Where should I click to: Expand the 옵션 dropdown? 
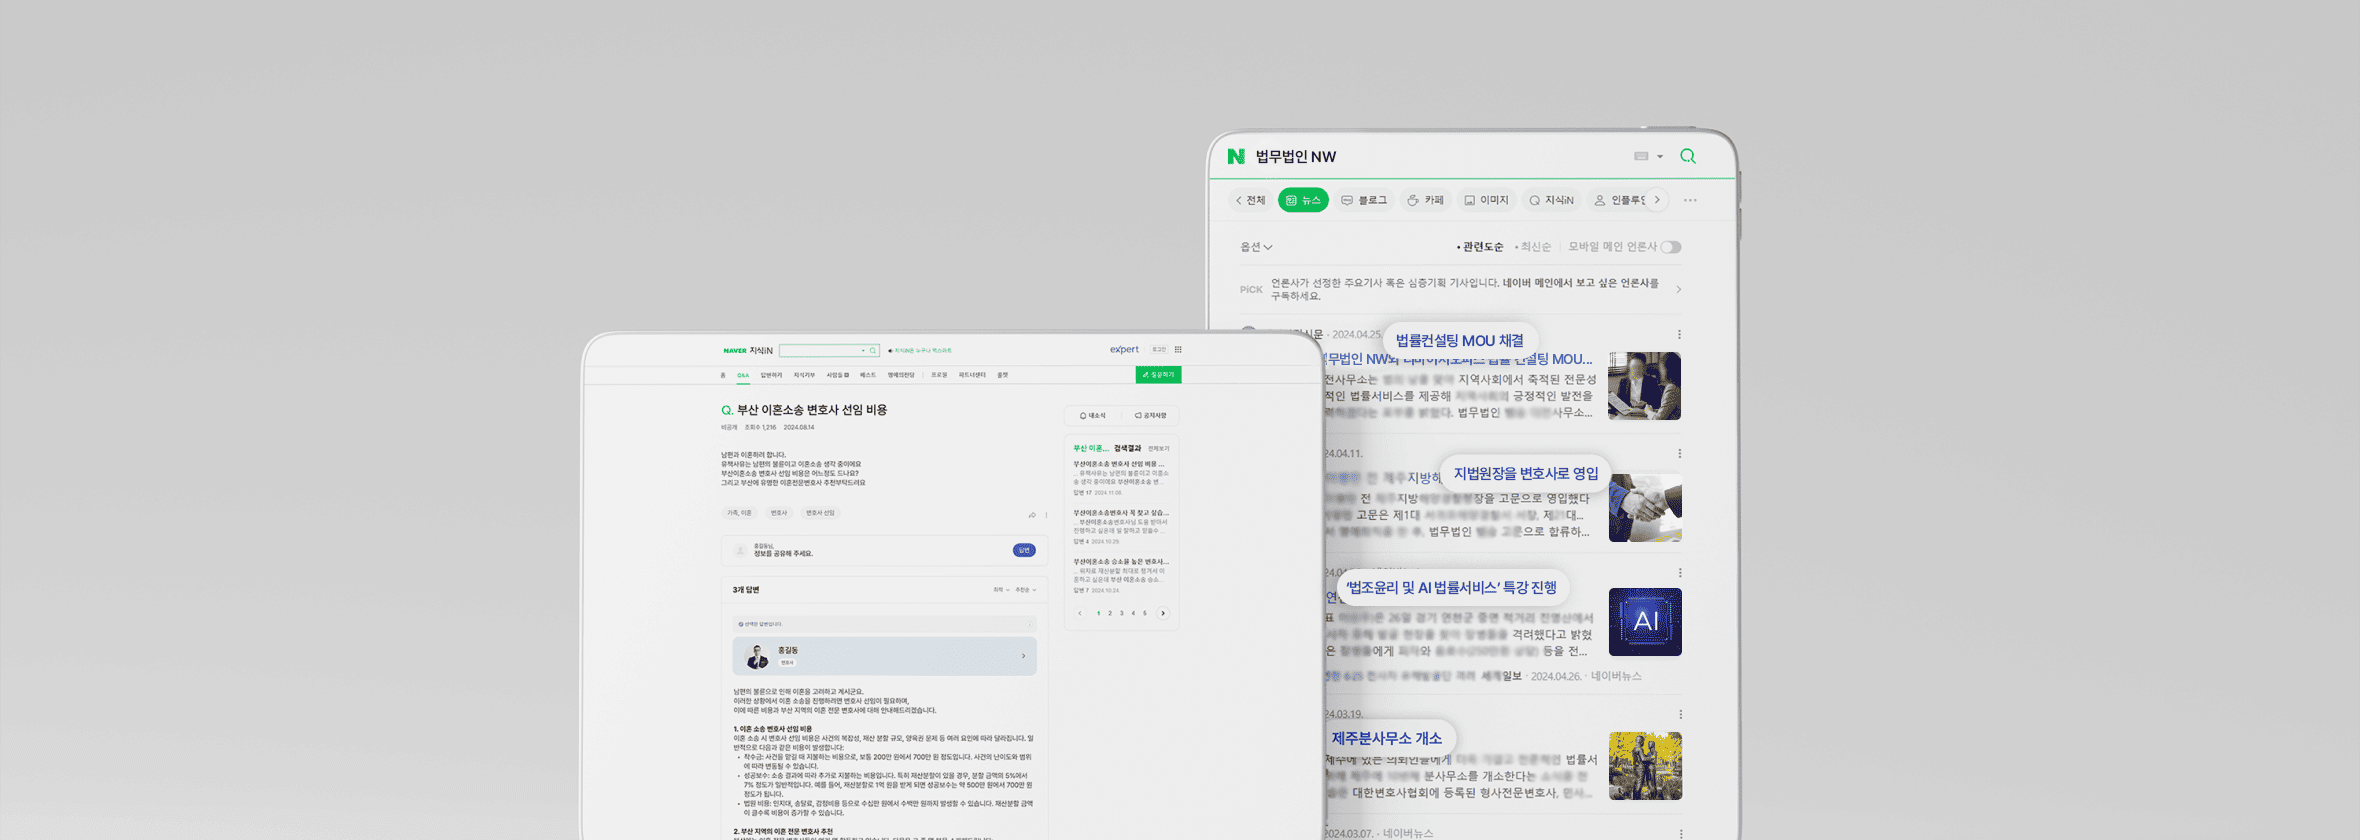pos(1256,247)
